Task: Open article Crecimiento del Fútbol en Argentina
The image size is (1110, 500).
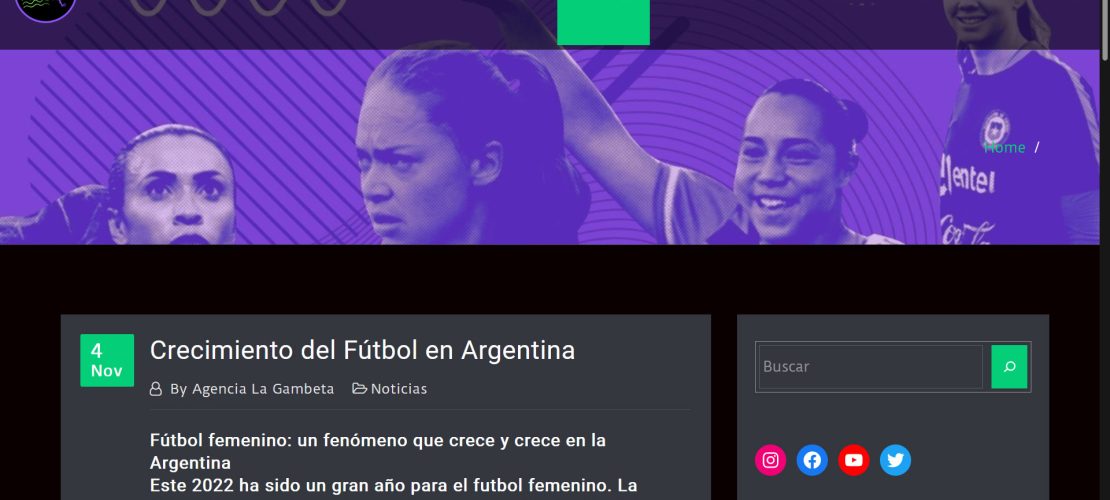Action: [362, 350]
